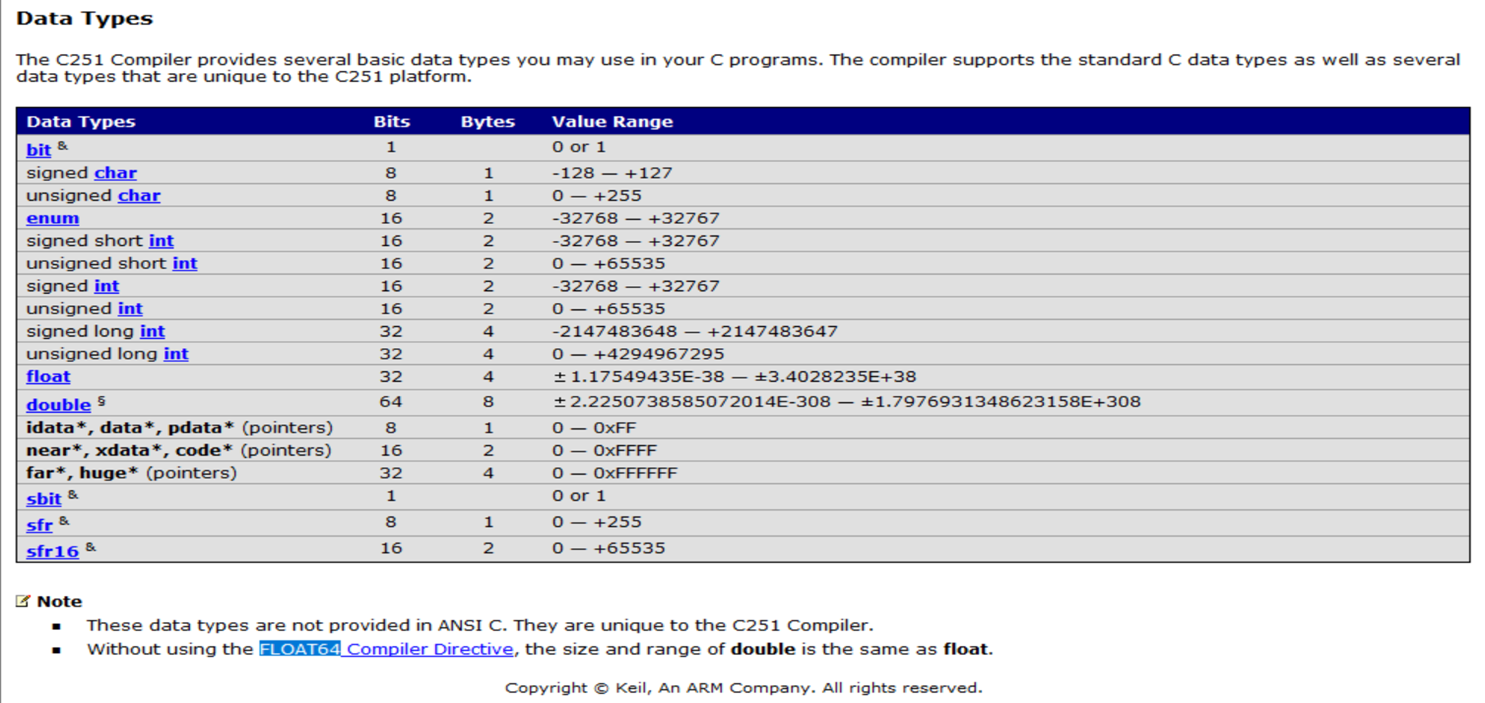Screen dimensions: 1485x703
Task: Click the Value Range column header
Action: [612, 122]
